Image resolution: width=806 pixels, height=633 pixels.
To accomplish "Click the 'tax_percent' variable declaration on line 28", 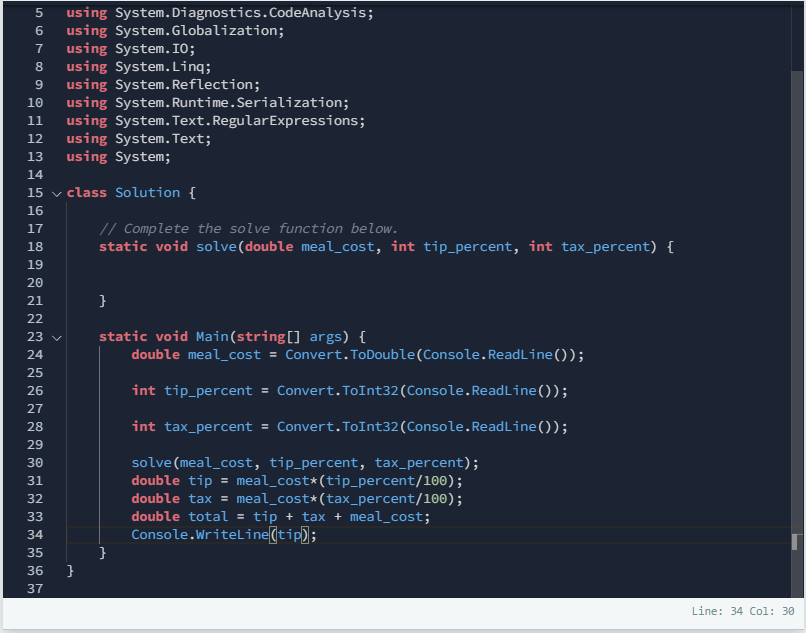I will point(208,427).
